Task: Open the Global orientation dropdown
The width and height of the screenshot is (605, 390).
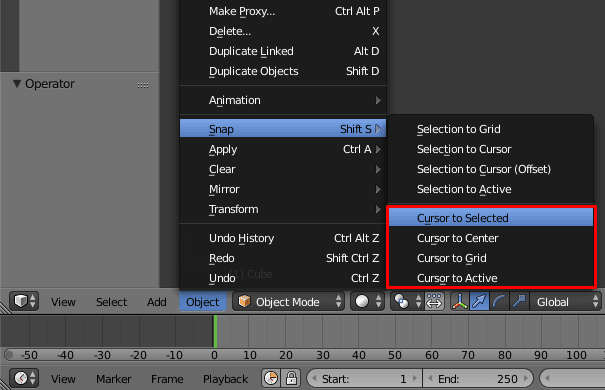Action: point(566,301)
